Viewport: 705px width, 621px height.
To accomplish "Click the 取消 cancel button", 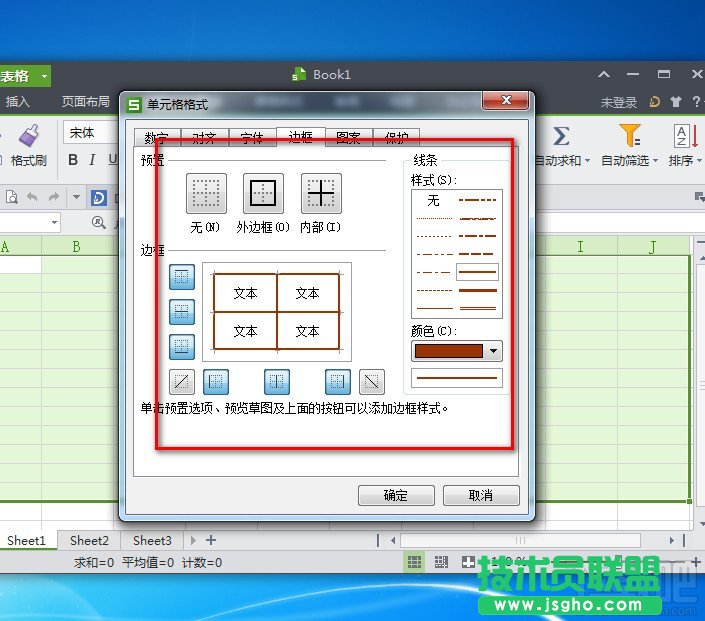I will tap(481, 495).
